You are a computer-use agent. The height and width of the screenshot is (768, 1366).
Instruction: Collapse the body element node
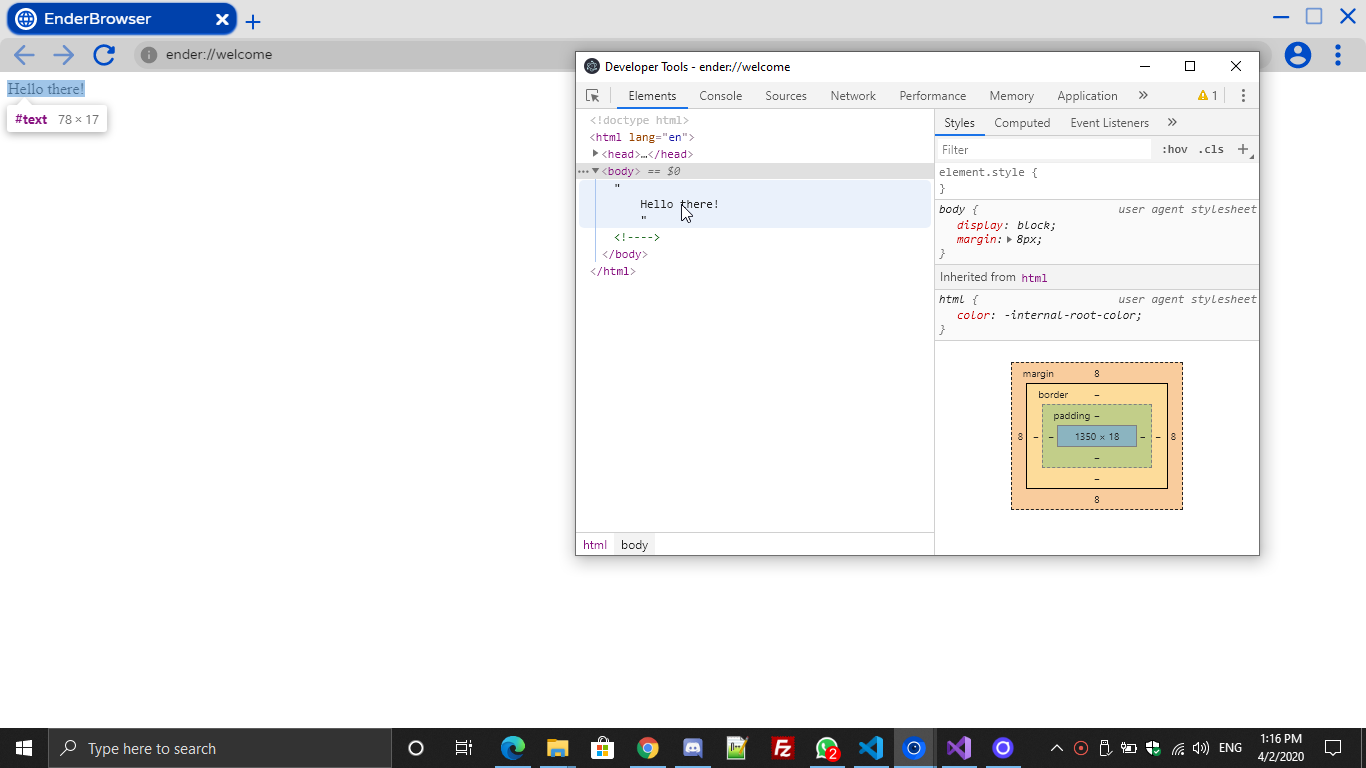pos(595,171)
